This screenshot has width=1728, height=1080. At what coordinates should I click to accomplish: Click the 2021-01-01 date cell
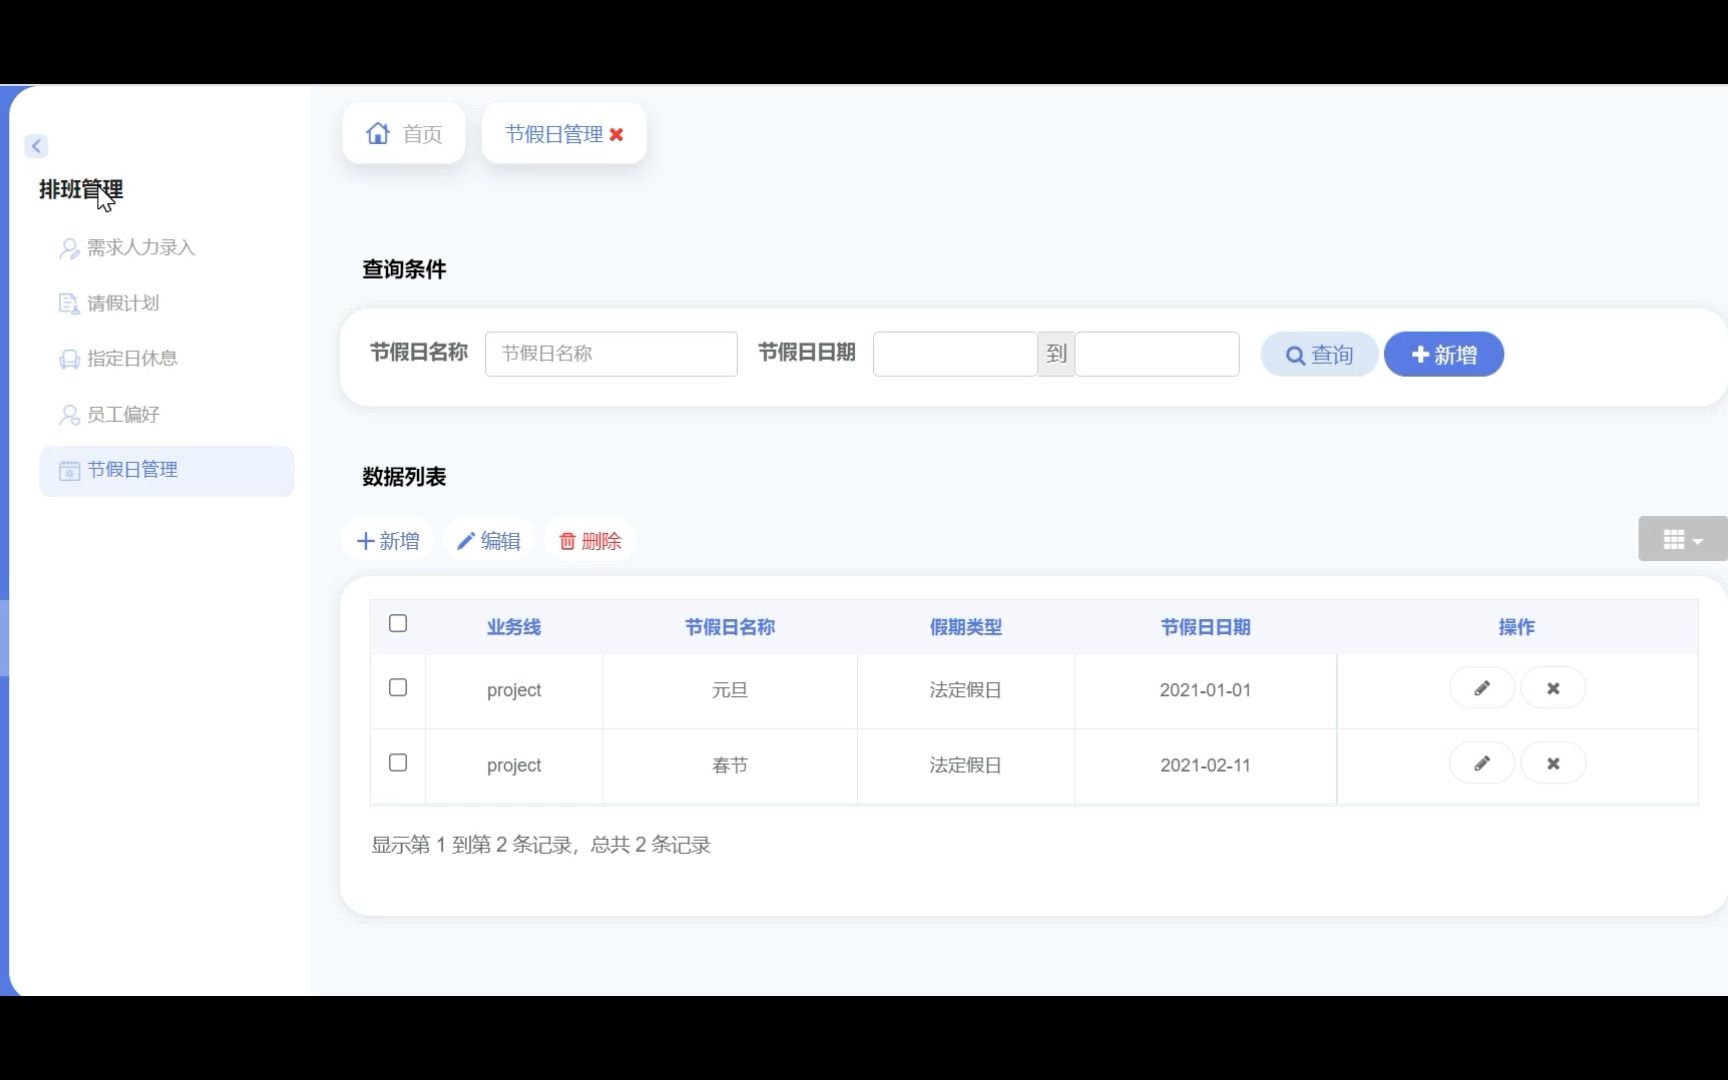(x=1206, y=690)
